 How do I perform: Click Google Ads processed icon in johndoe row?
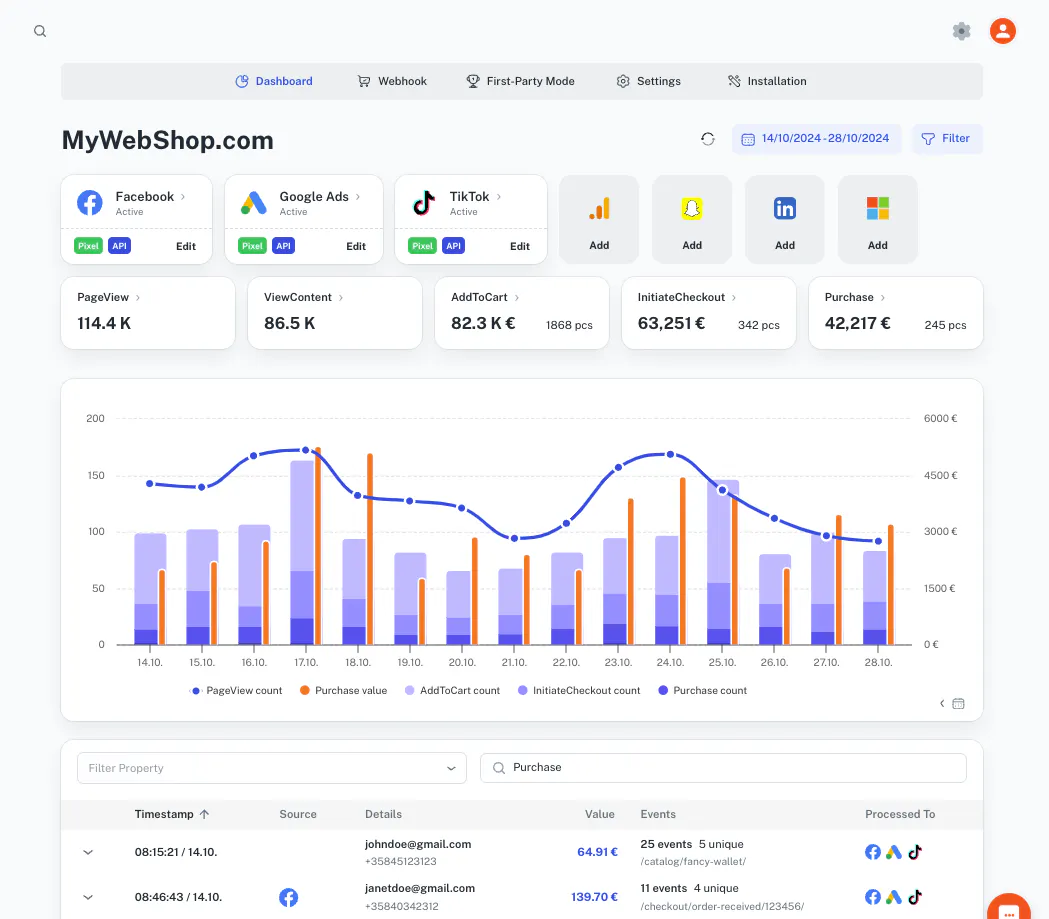pyautogui.click(x=894, y=852)
